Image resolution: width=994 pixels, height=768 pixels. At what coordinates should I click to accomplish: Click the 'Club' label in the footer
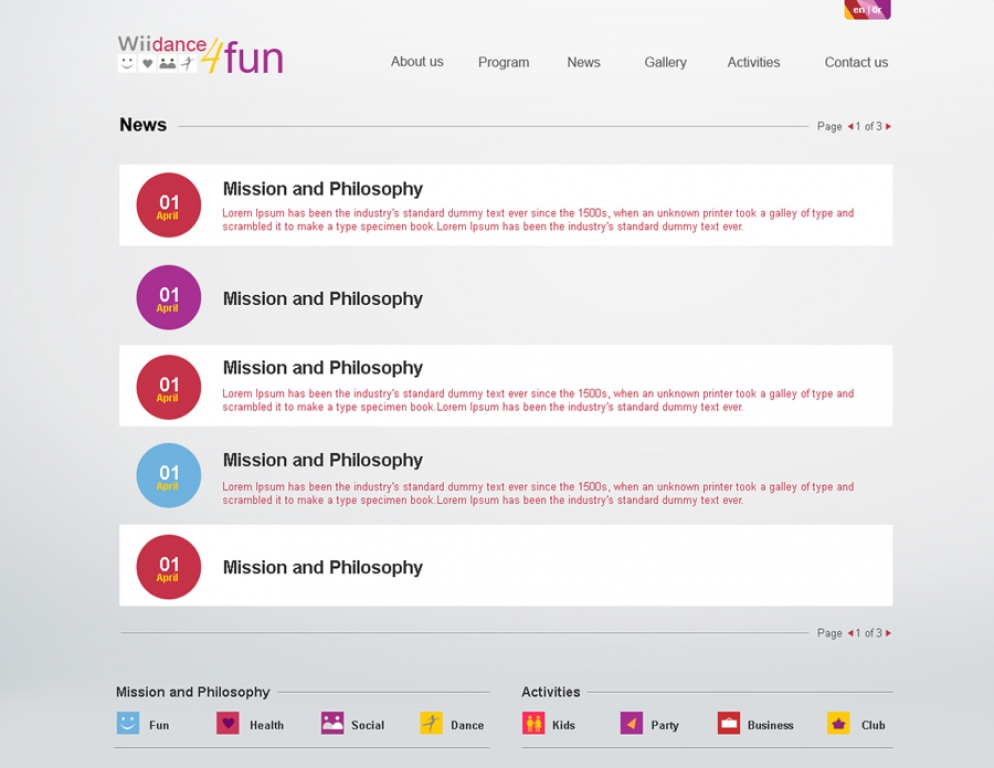873,725
